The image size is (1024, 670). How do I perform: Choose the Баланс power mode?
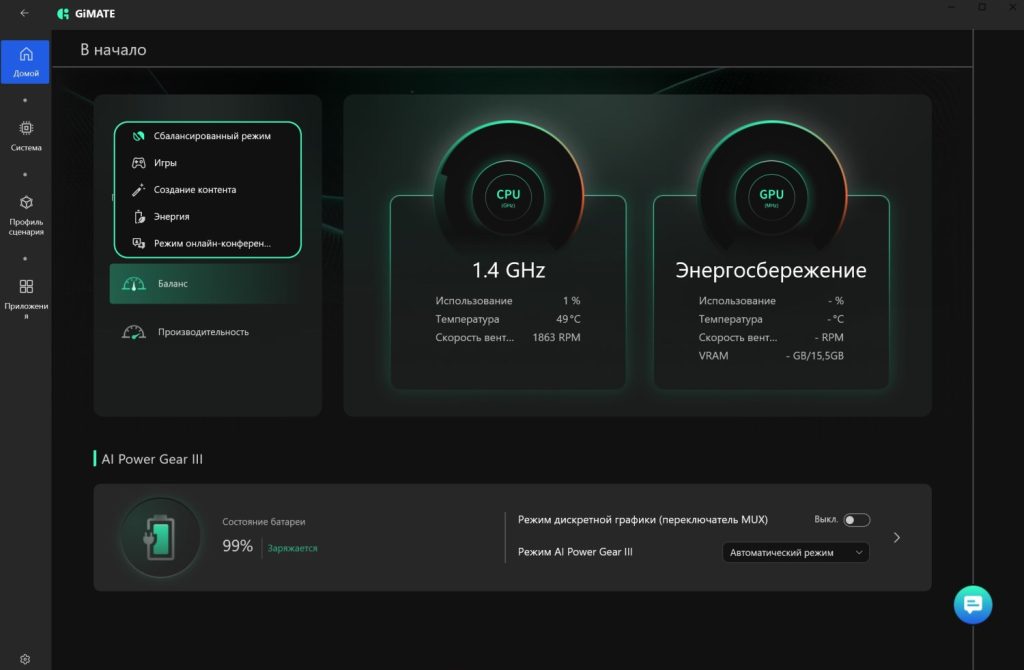(208, 283)
